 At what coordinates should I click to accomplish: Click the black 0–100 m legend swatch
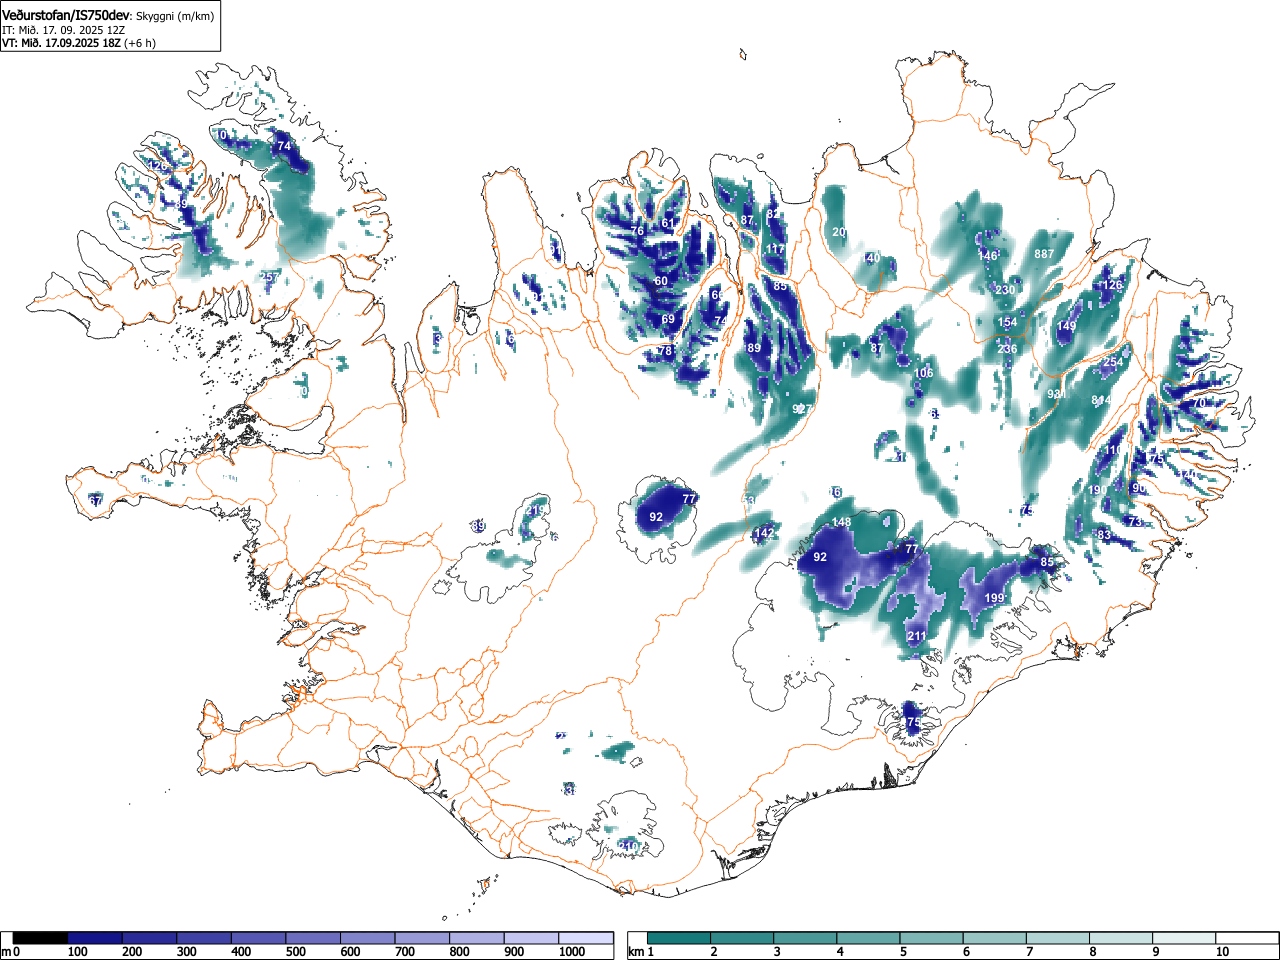pos(40,938)
